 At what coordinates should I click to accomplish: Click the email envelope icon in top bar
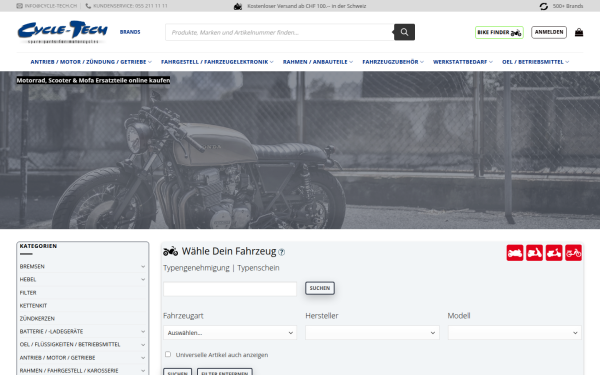(20, 6)
